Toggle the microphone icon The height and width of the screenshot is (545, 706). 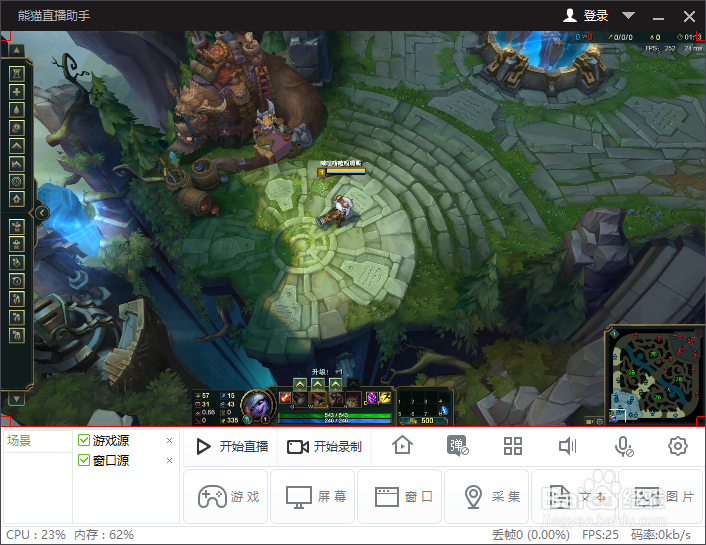click(x=624, y=446)
